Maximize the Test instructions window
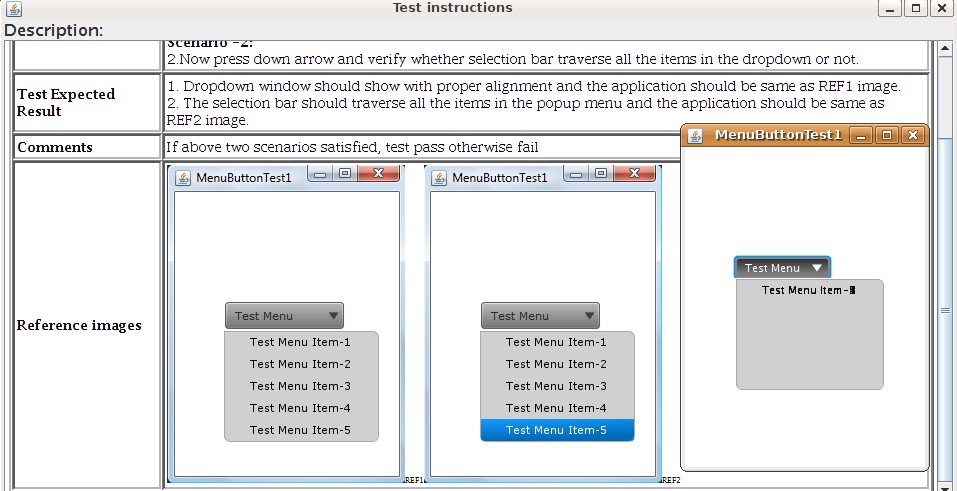The height and width of the screenshot is (491, 957). tap(916, 9)
